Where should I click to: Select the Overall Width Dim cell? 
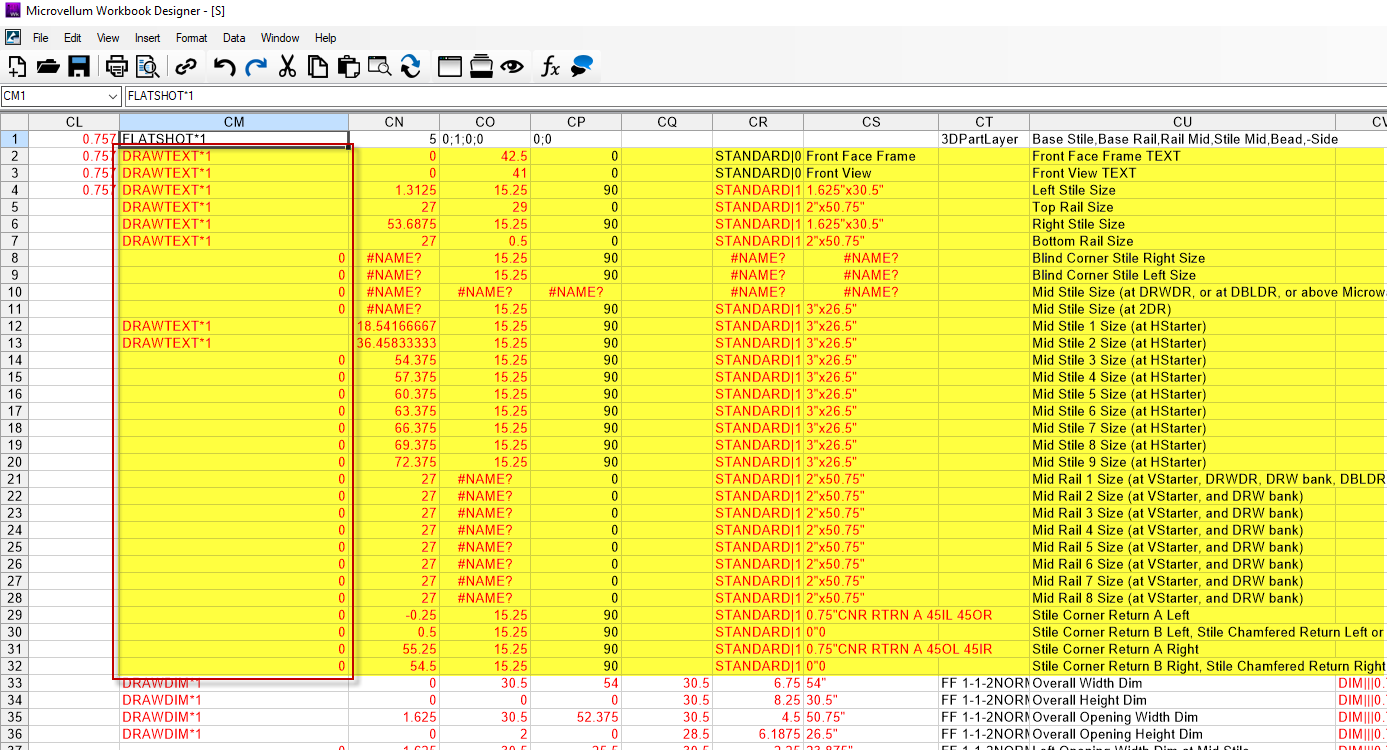1182,683
